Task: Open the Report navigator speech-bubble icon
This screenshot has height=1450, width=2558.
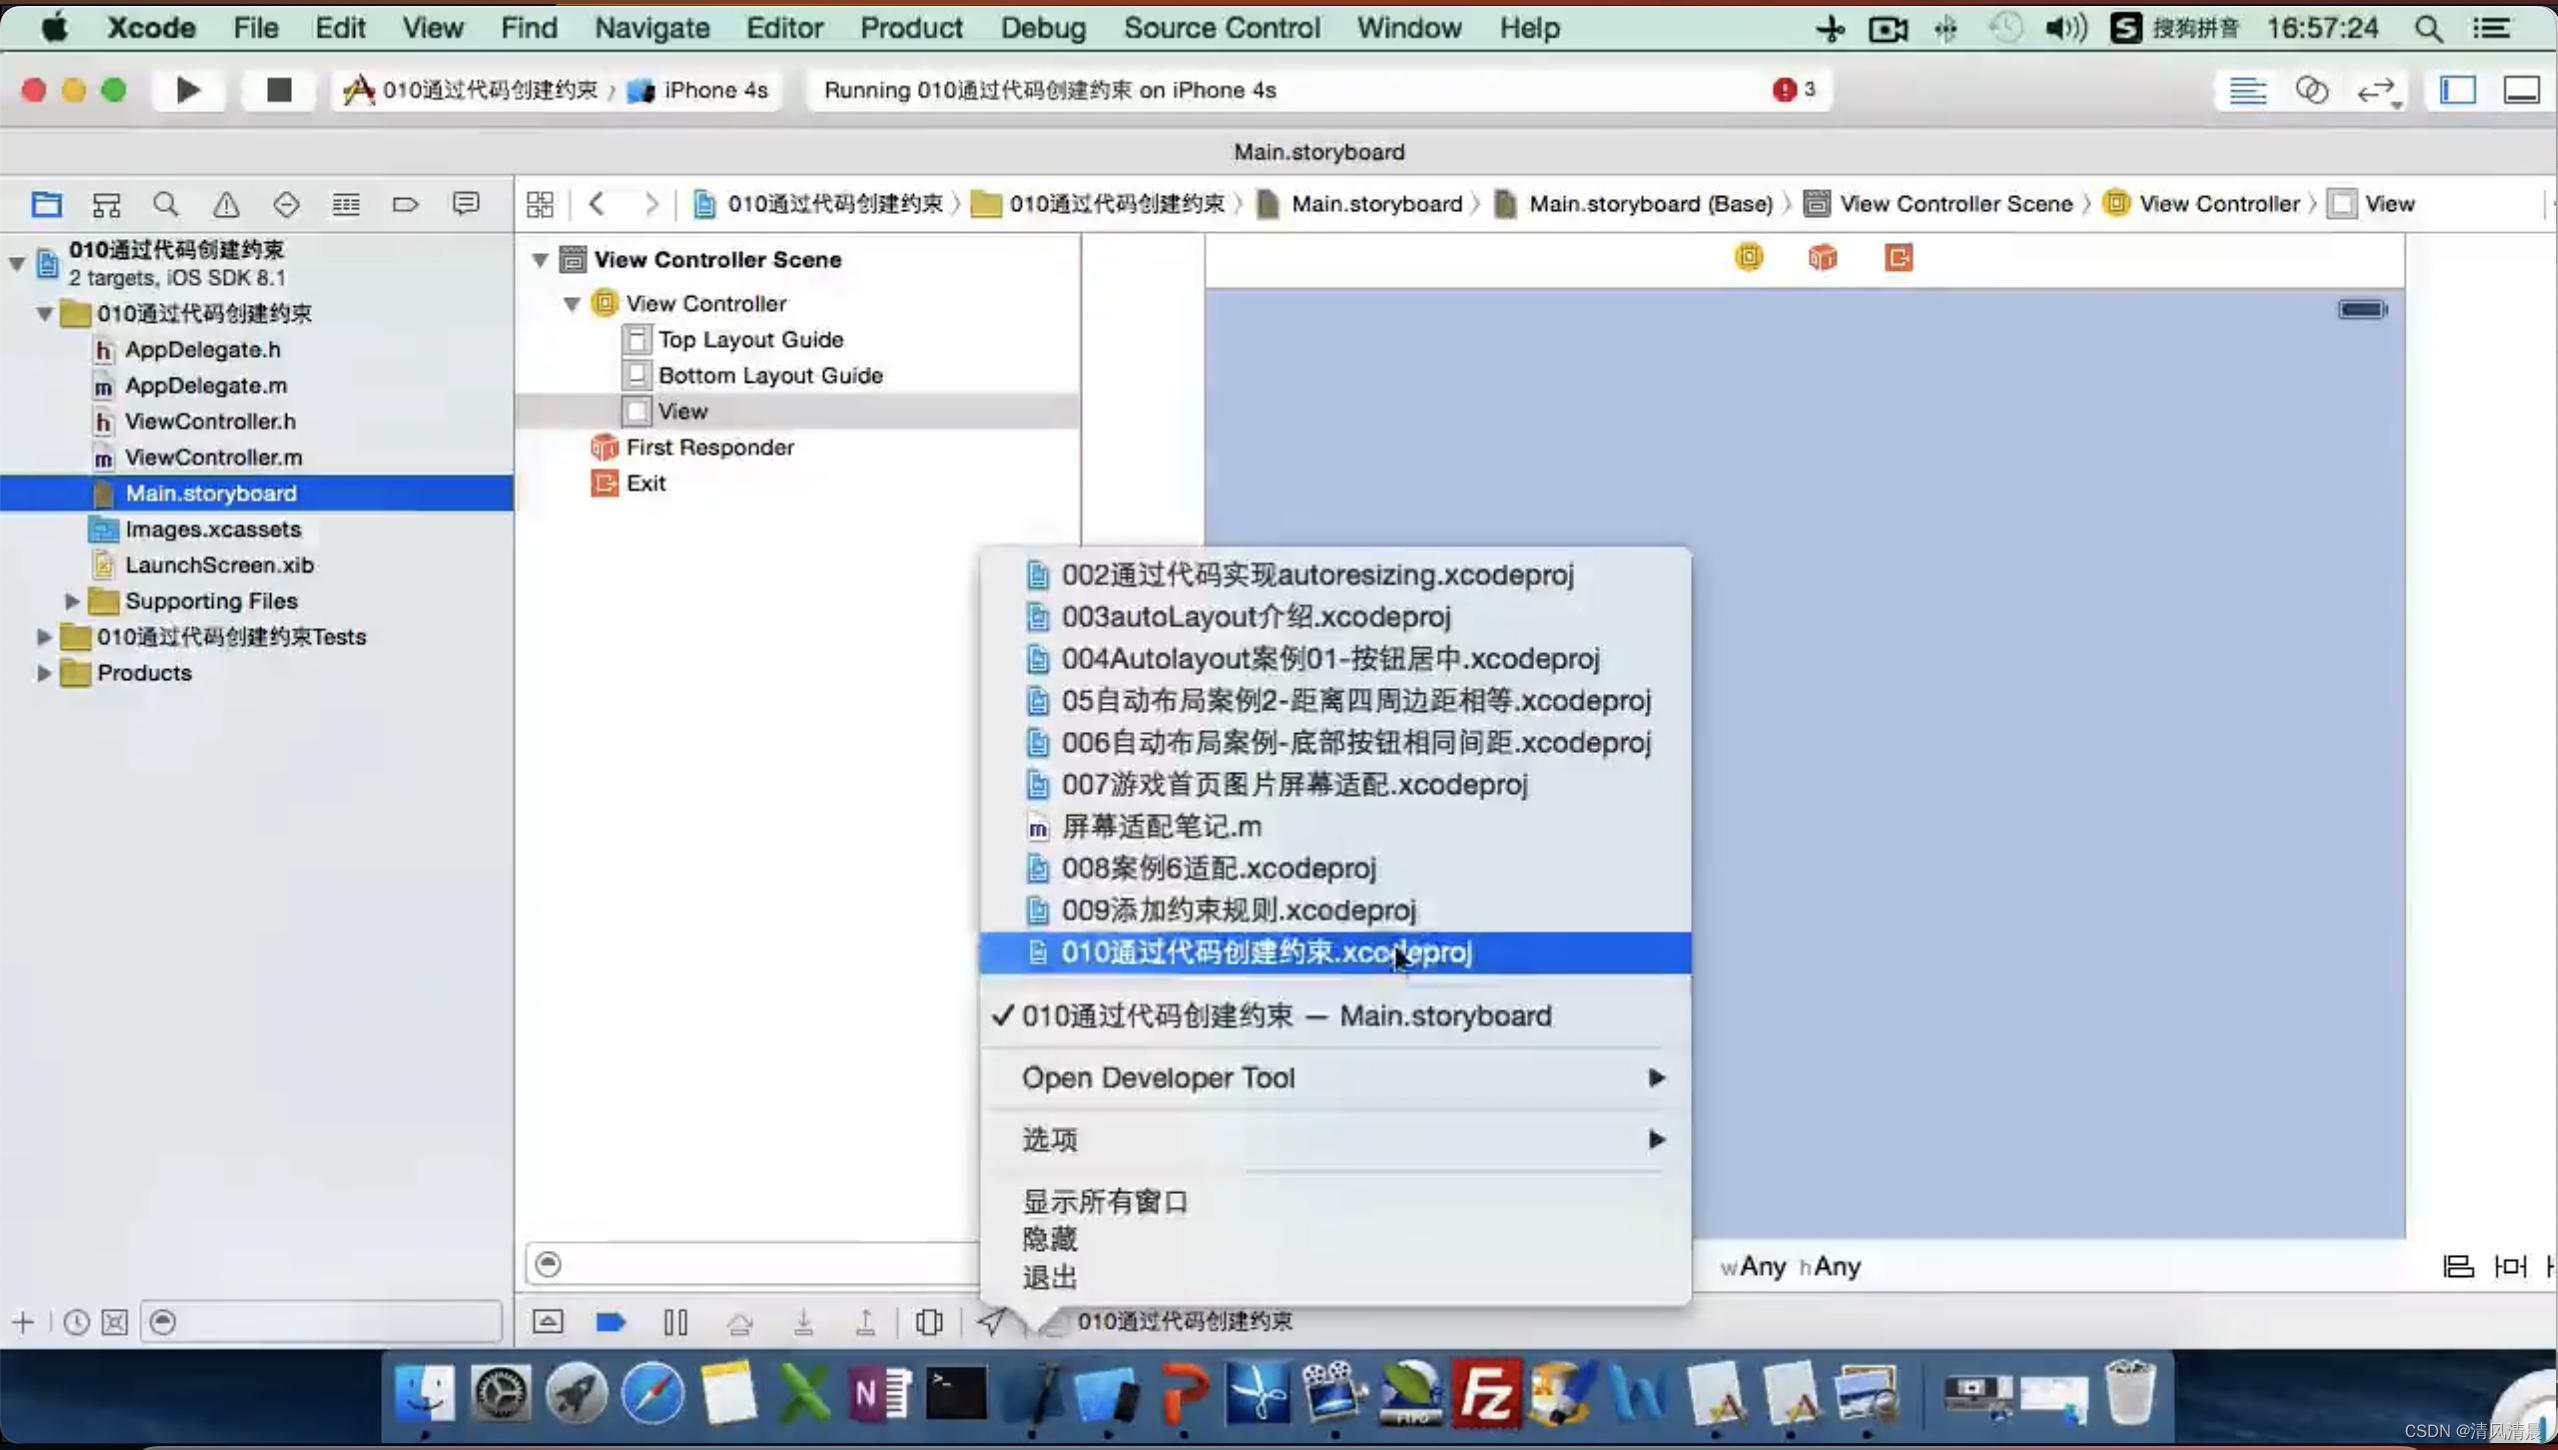Action: click(x=465, y=204)
